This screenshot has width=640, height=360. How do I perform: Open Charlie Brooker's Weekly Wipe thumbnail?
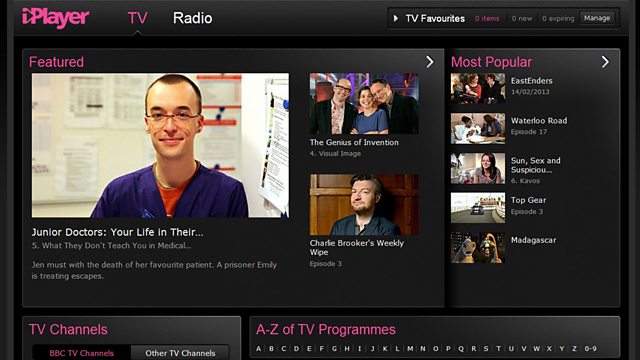click(x=364, y=205)
